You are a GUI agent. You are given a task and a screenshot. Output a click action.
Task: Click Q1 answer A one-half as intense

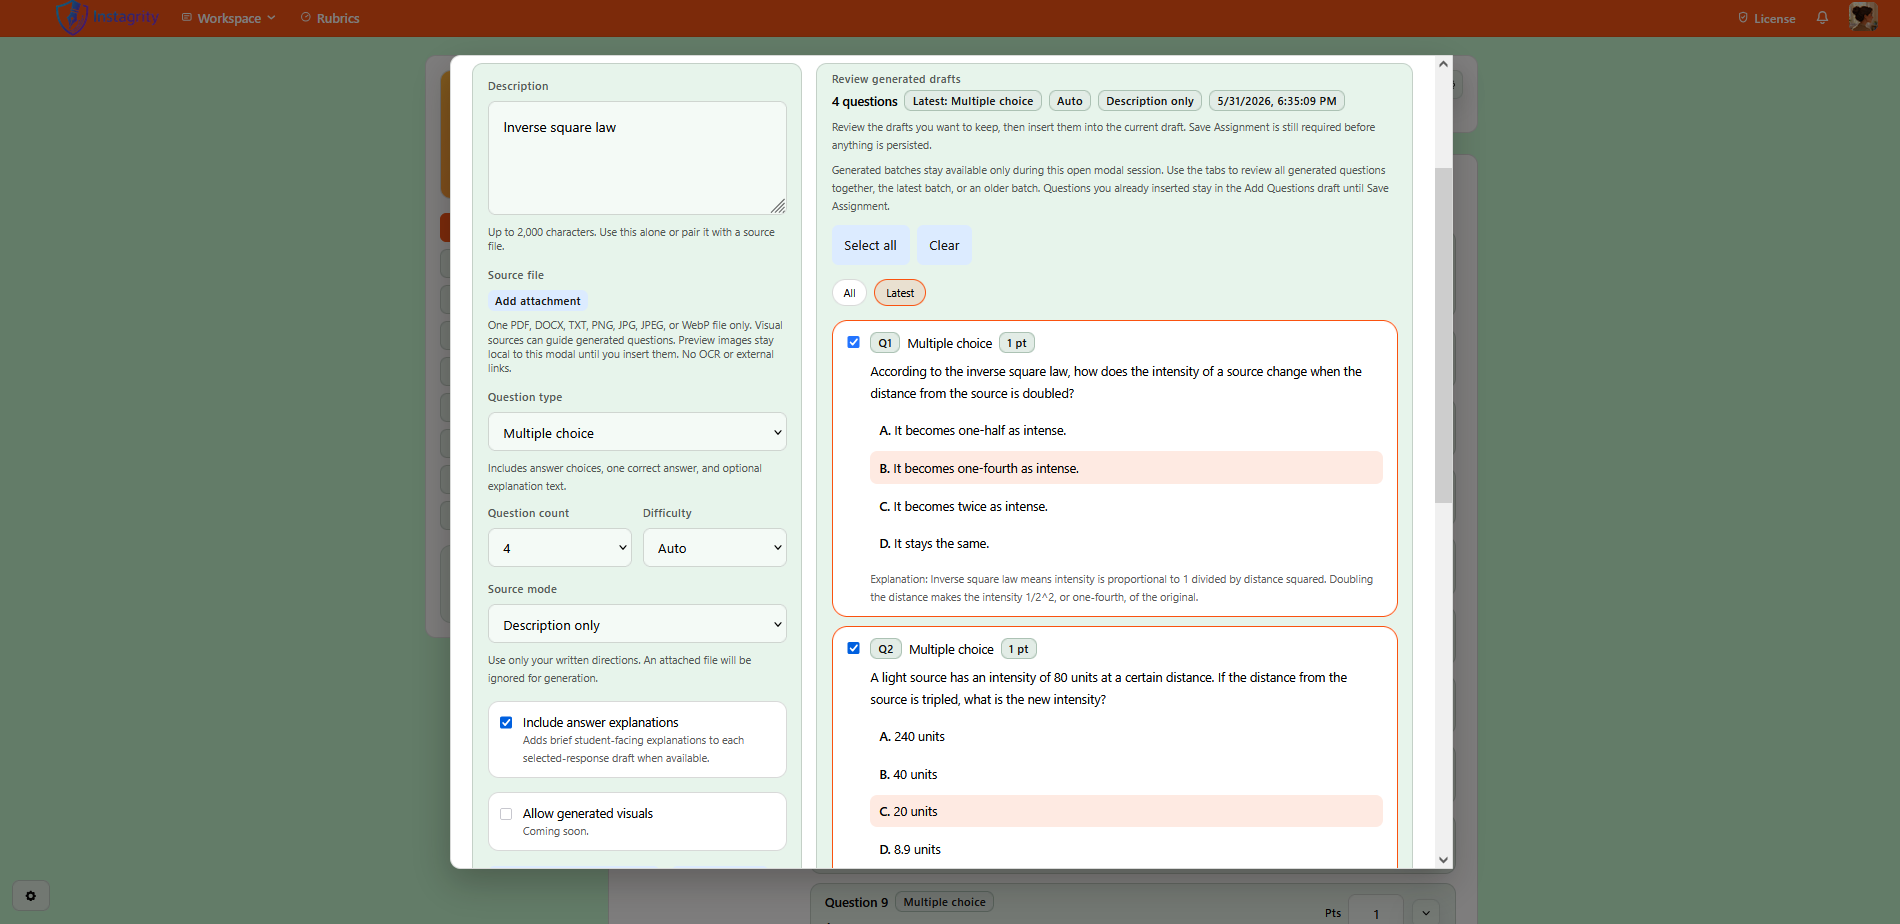point(1126,431)
